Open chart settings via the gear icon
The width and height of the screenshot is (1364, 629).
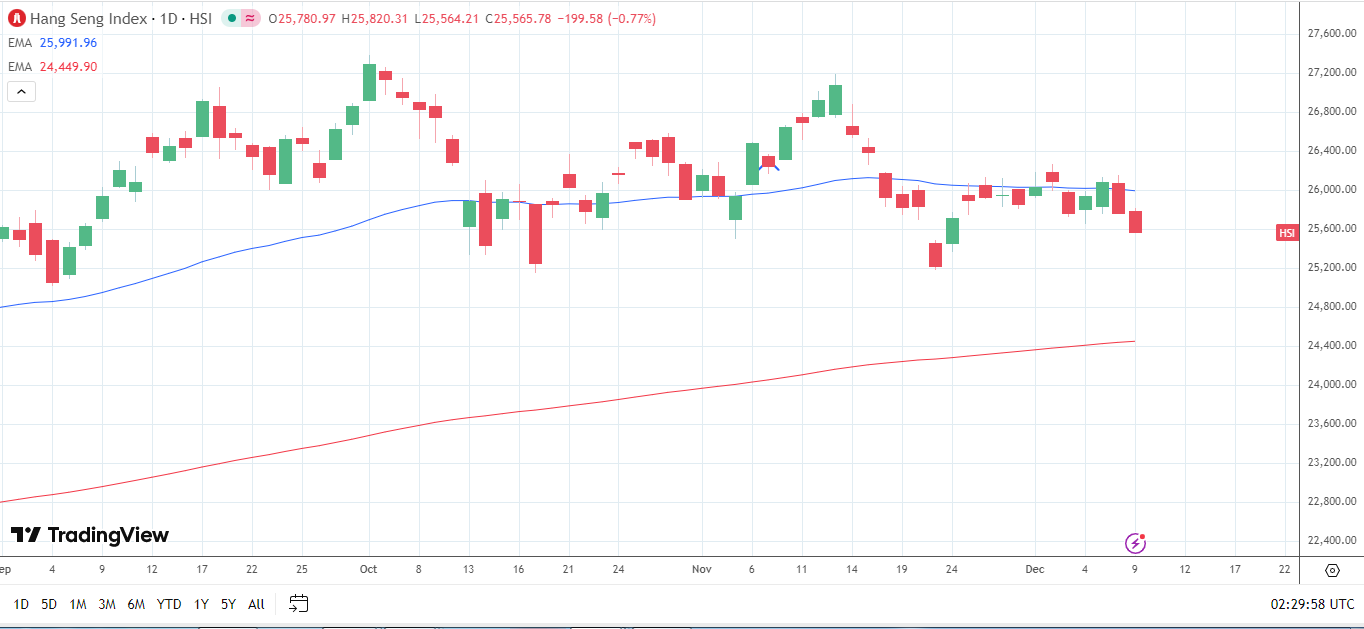point(1331,570)
